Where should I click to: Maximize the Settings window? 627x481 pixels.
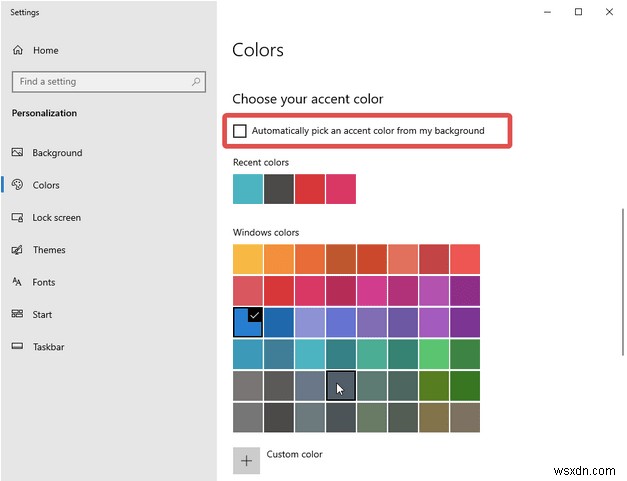(578, 12)
